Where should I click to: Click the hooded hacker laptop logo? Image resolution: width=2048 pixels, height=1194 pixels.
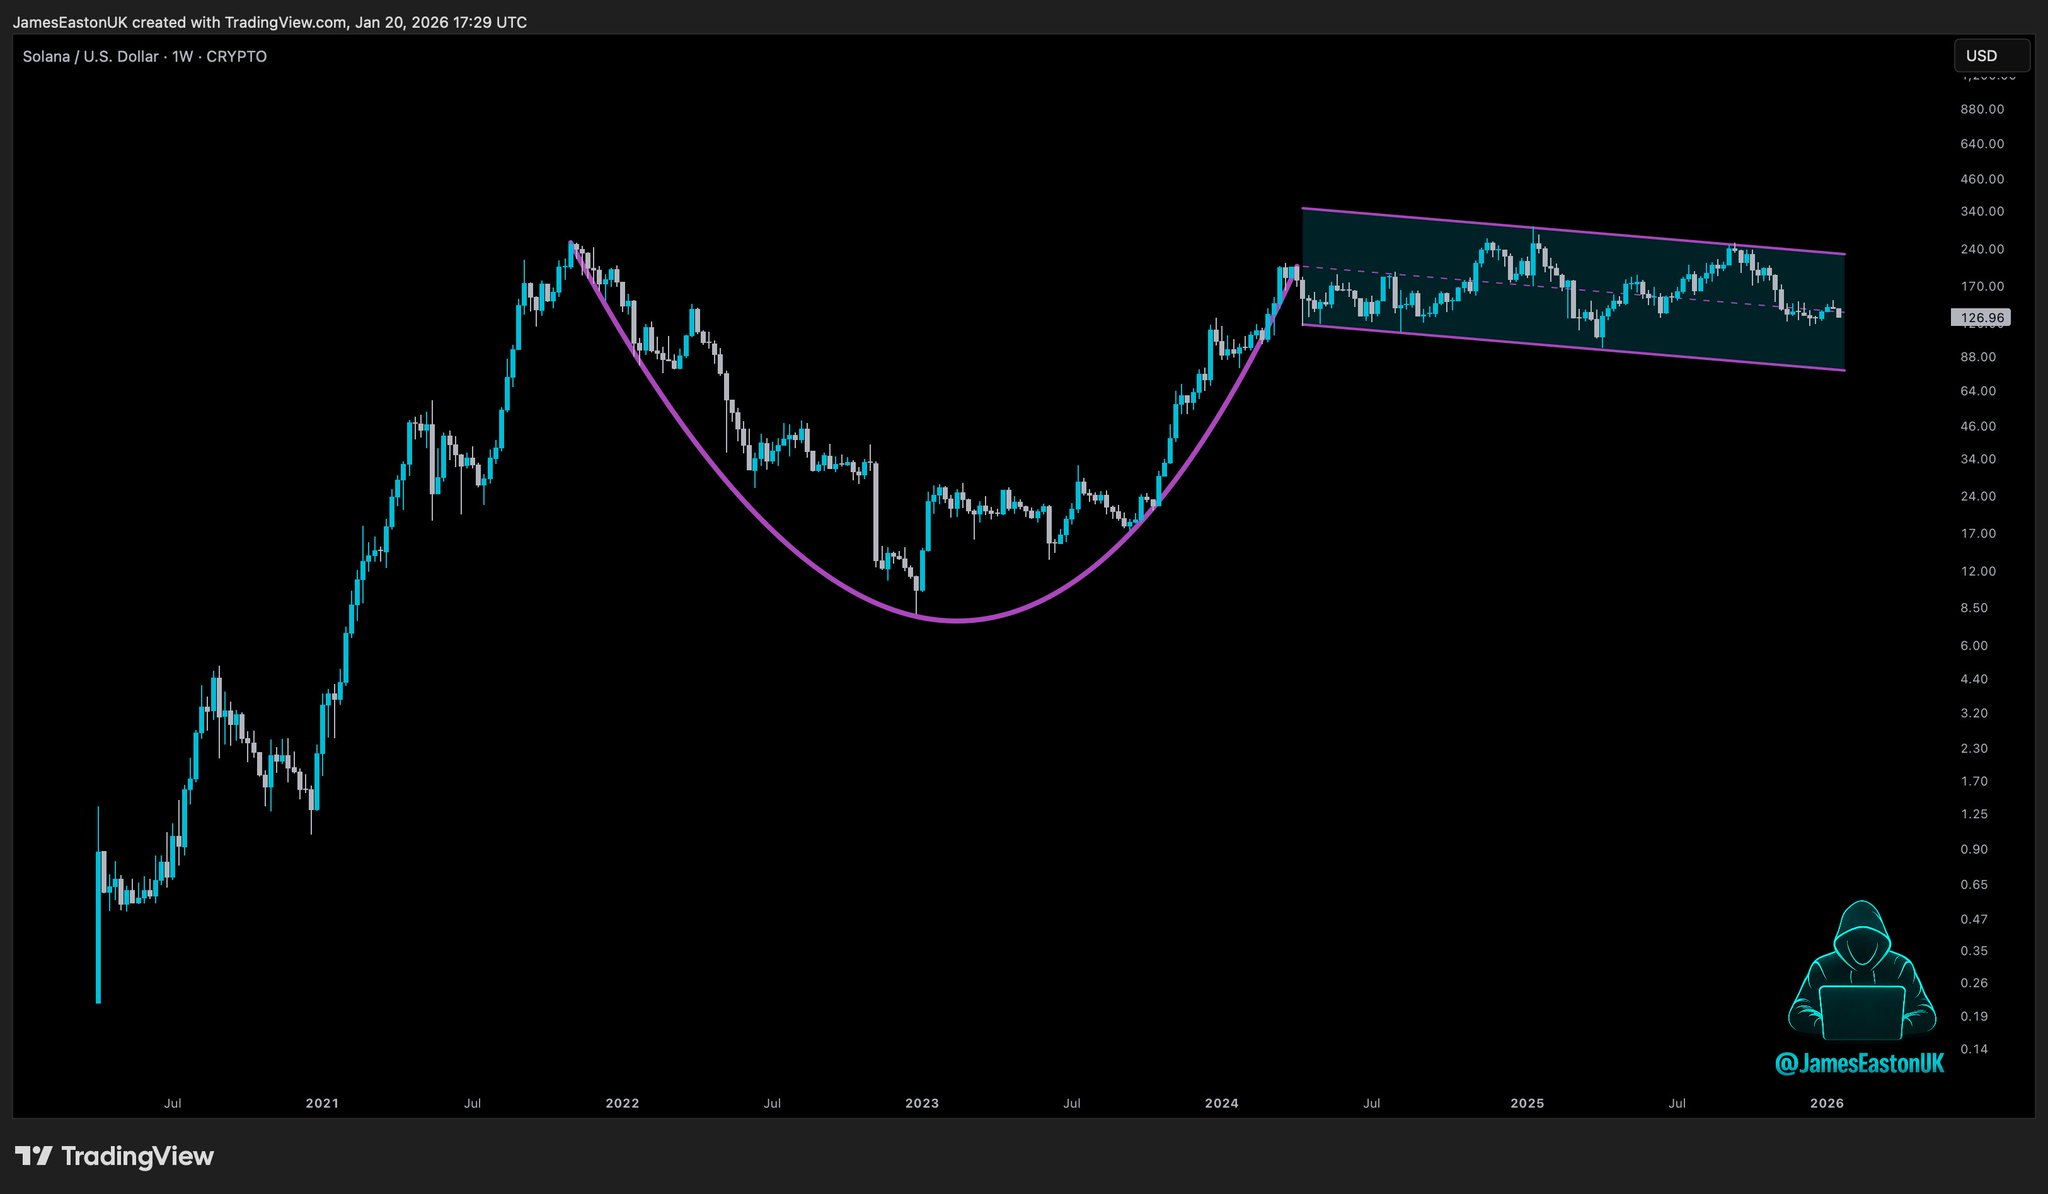1860,972
